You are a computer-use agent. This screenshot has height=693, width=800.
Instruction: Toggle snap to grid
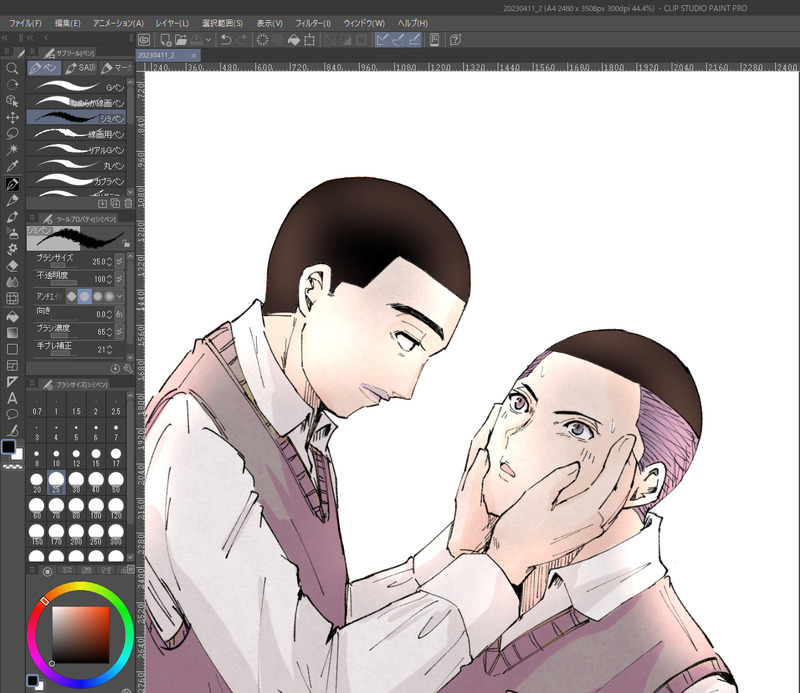[414, 40]
